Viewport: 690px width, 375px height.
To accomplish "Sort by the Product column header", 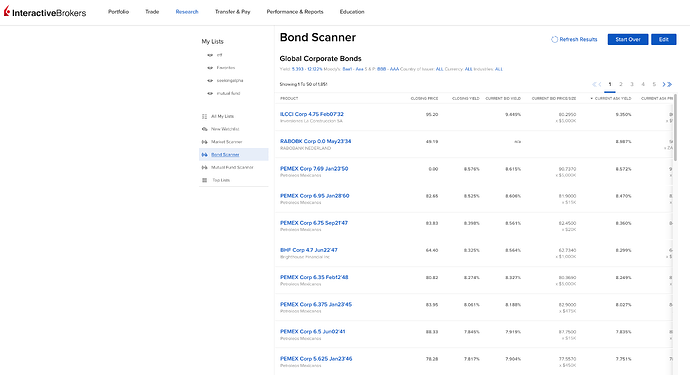I will (x=289, y=99).
